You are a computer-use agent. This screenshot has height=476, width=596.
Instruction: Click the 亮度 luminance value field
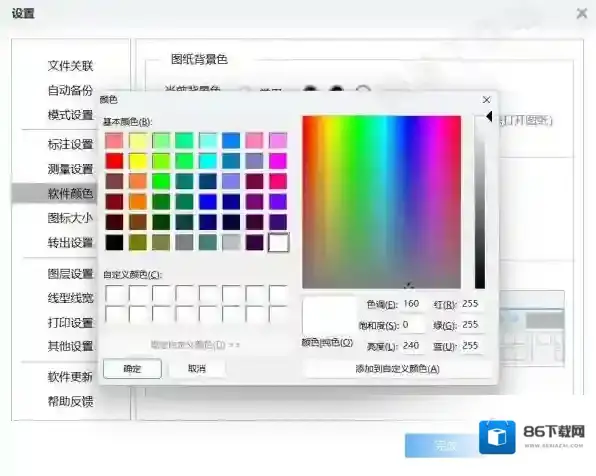tap(412, 346)
